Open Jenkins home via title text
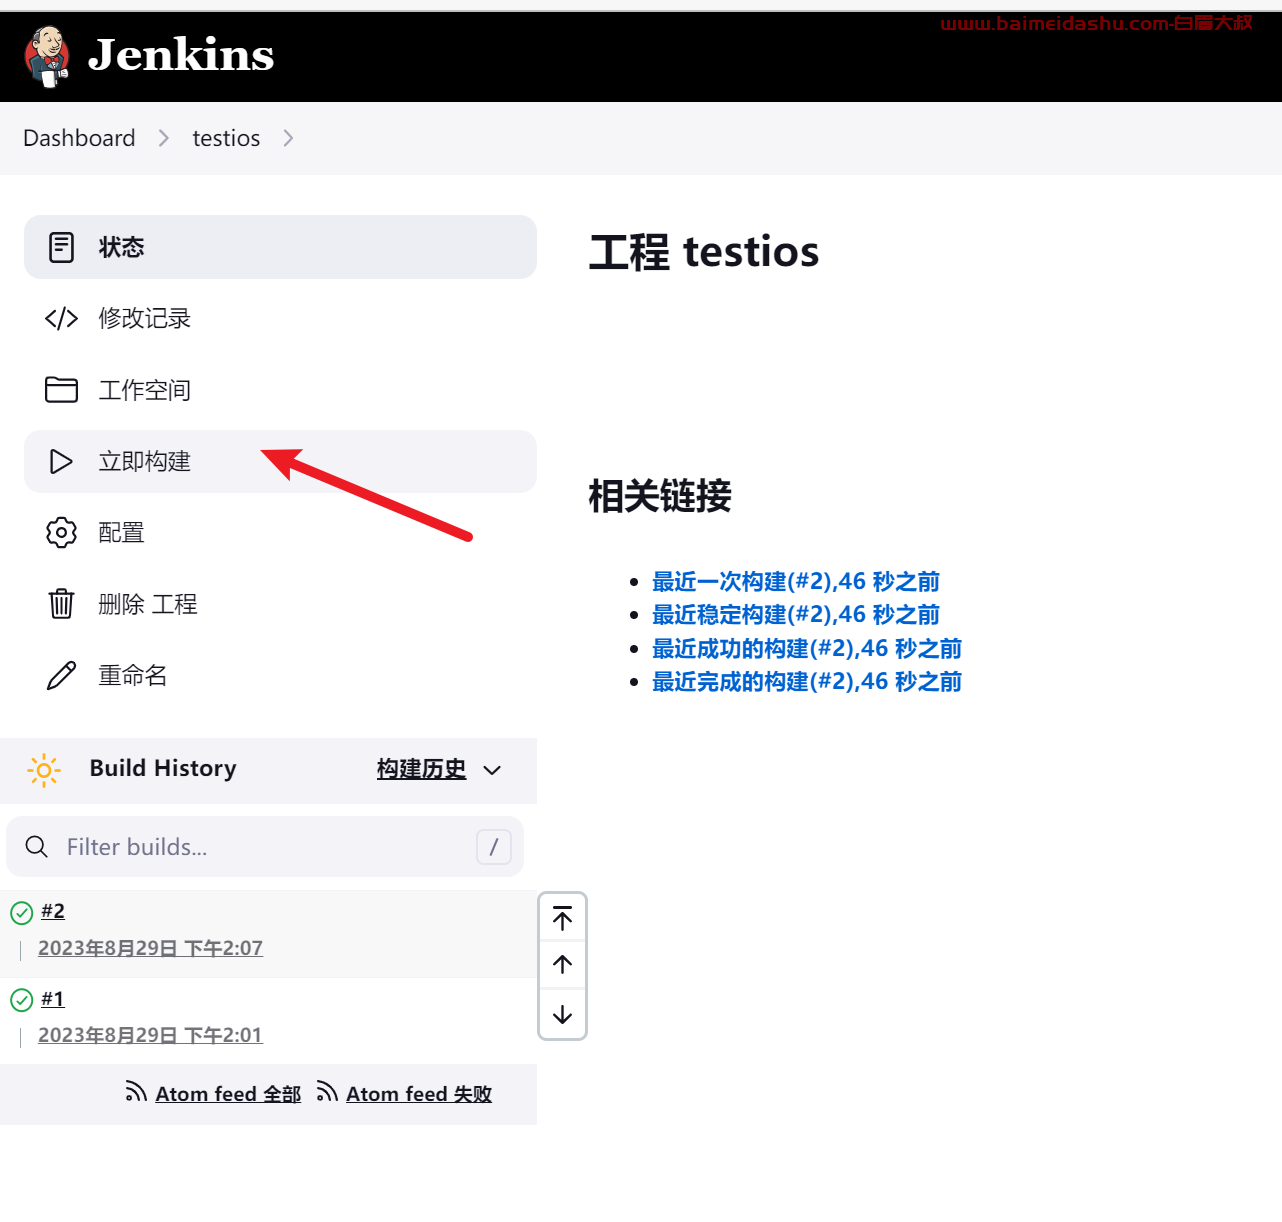Viewport: 1282px width, 1222px height. pos(181,55)
